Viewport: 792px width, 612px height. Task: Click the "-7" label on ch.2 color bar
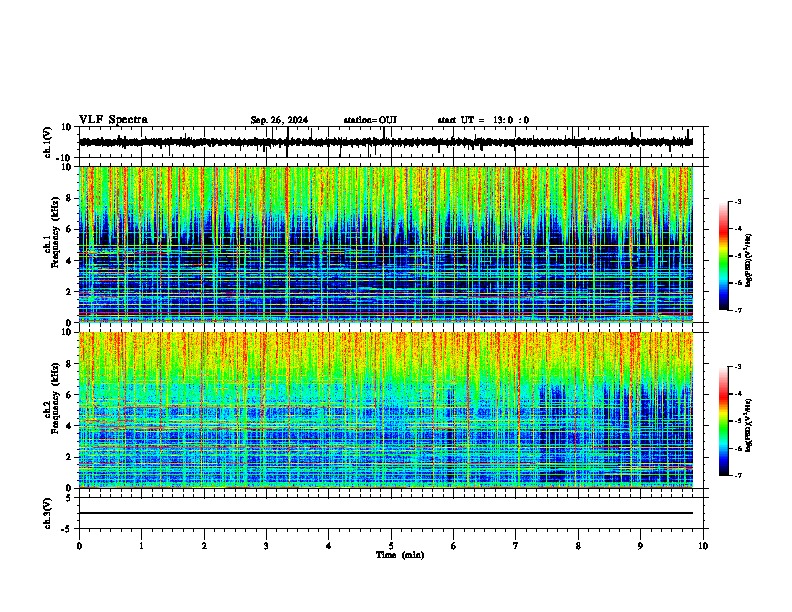pyautogui.click(x=738, y=475)
